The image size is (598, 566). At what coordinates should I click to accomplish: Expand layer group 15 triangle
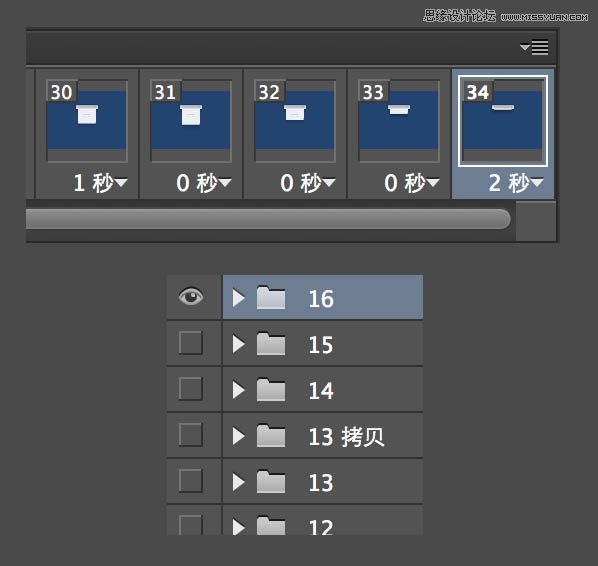[x=238, y=344]
